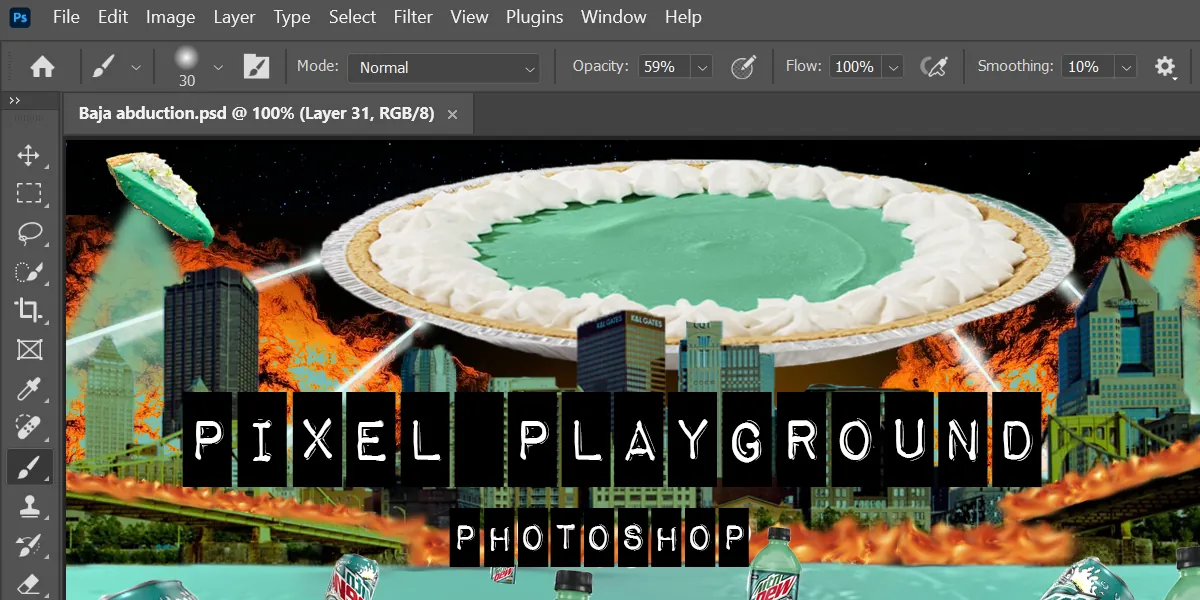
Task: Enable airbrush mode in options bar
Action: pyautogui.click(x=934, y=66)
